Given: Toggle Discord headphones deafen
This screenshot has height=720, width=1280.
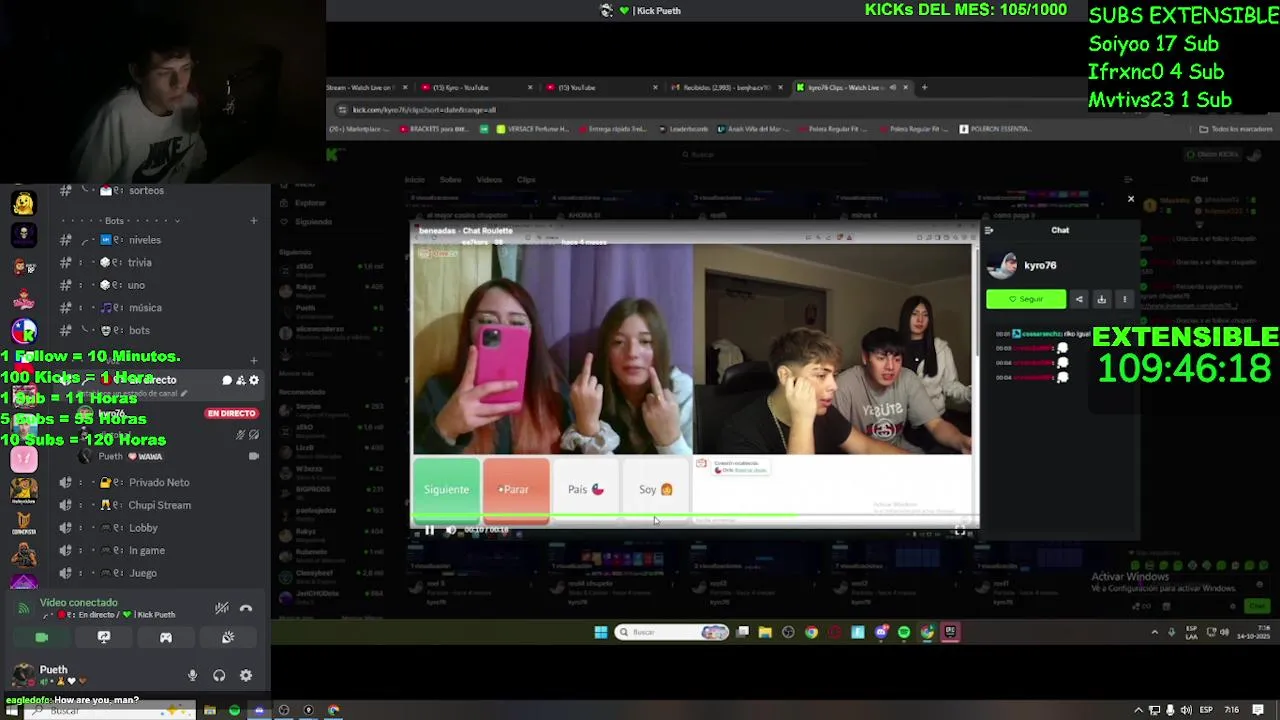Looking at the screenshot, I should [x=219, y=676].
